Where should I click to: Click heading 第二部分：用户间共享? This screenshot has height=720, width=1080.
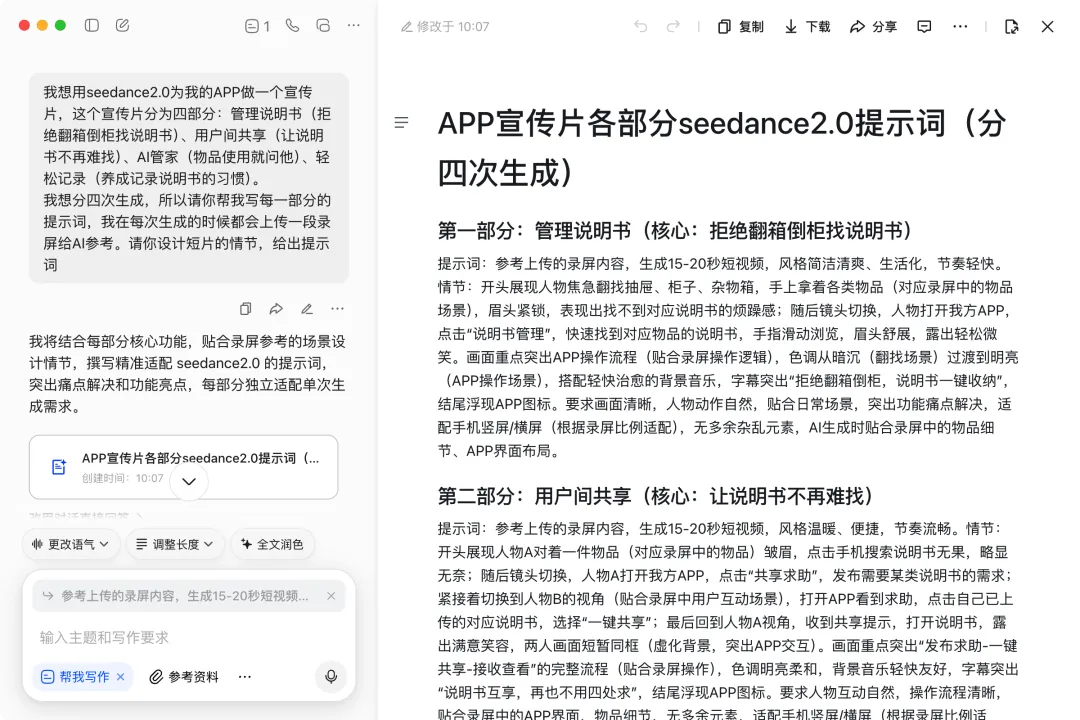pyautogui.click(x=655, y=496)
